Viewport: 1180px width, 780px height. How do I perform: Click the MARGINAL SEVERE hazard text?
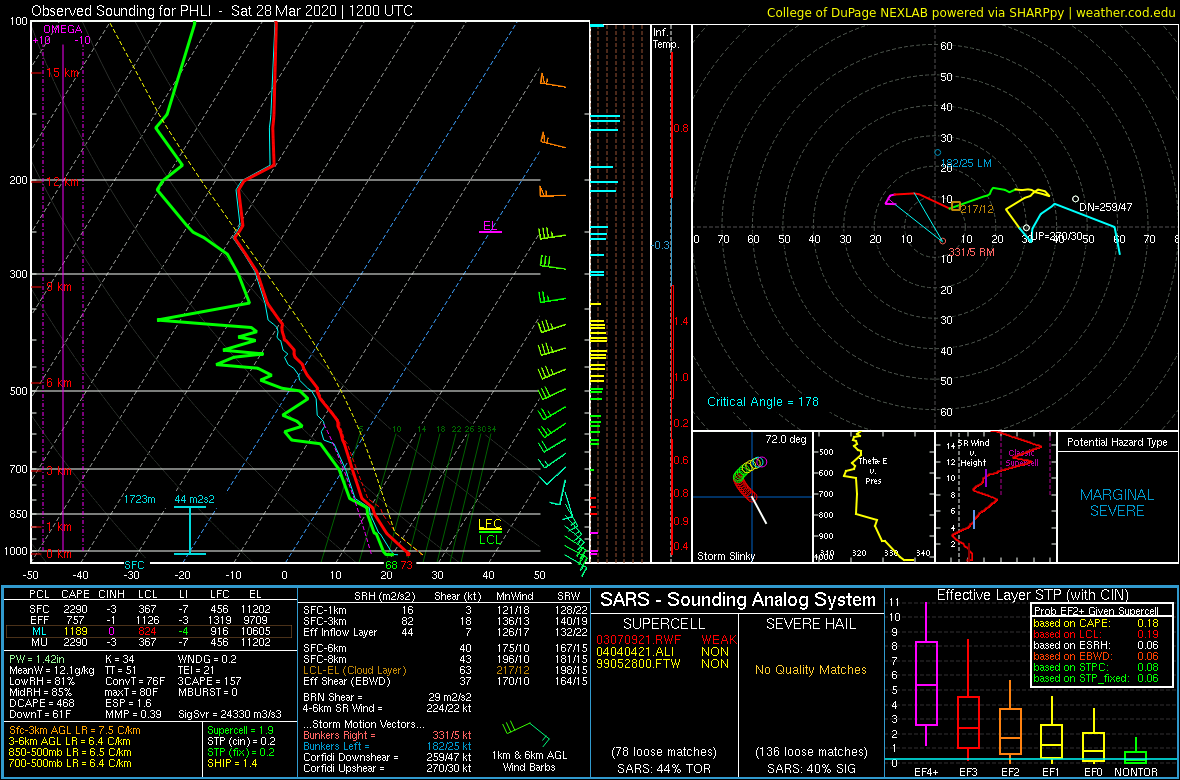(x=1117, y=503)
